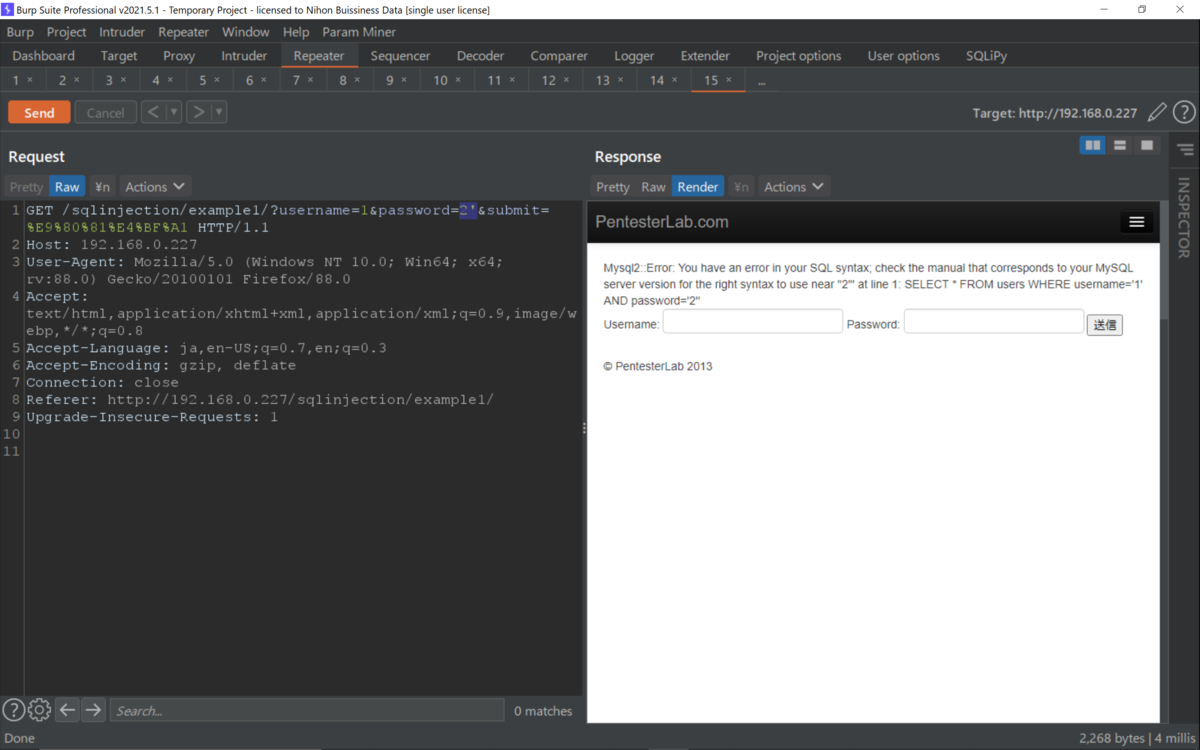Image resolution: width=1200 pixels, height=750 pixels.
Task: Open the Intruder main tab
Action: 244,56
